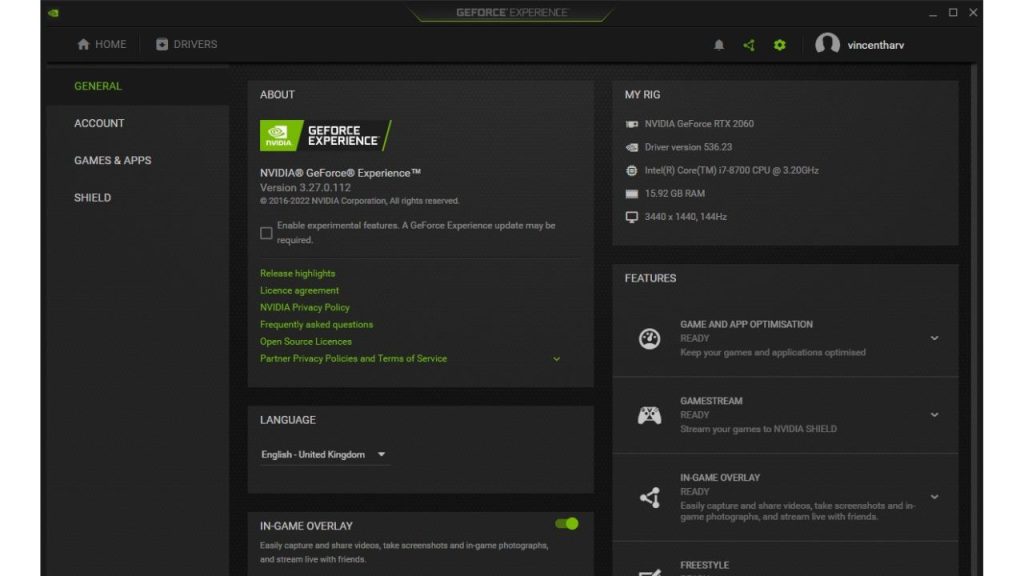Click the Drivers download icon
Viewport: 1024px width, 576px height.
click(161, 44)
